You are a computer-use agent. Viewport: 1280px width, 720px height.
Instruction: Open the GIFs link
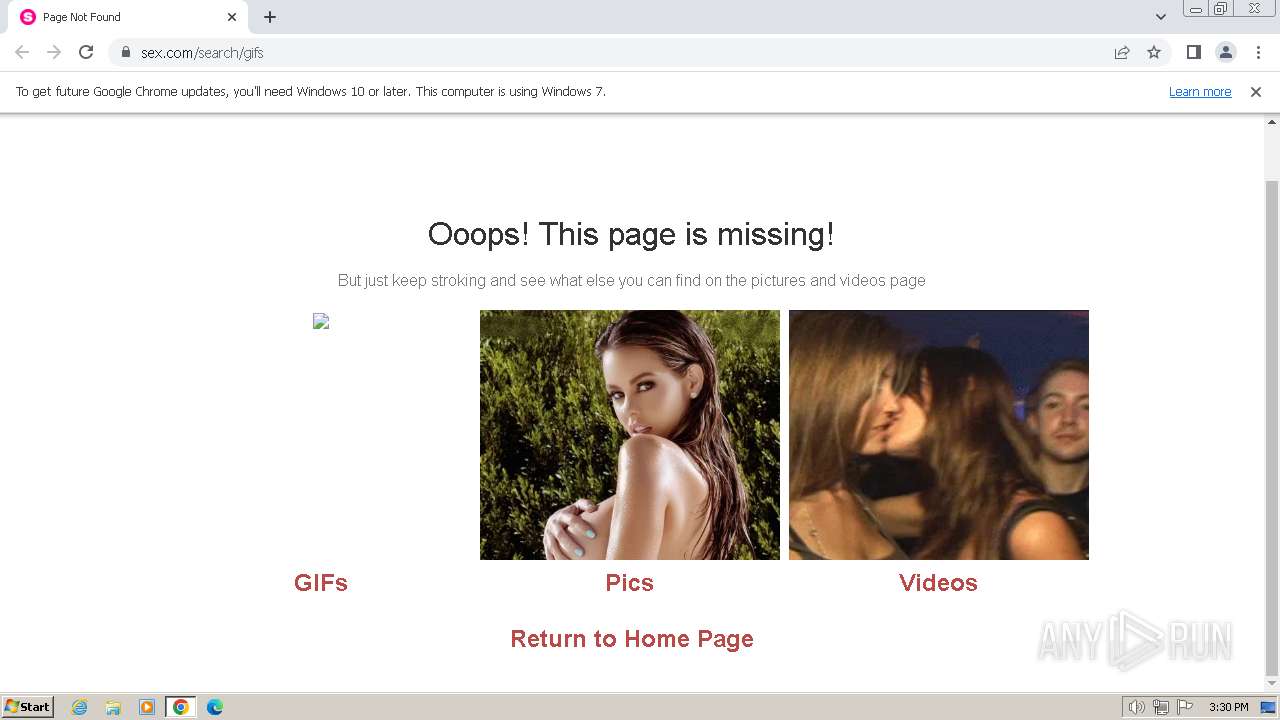click(321, 583)
